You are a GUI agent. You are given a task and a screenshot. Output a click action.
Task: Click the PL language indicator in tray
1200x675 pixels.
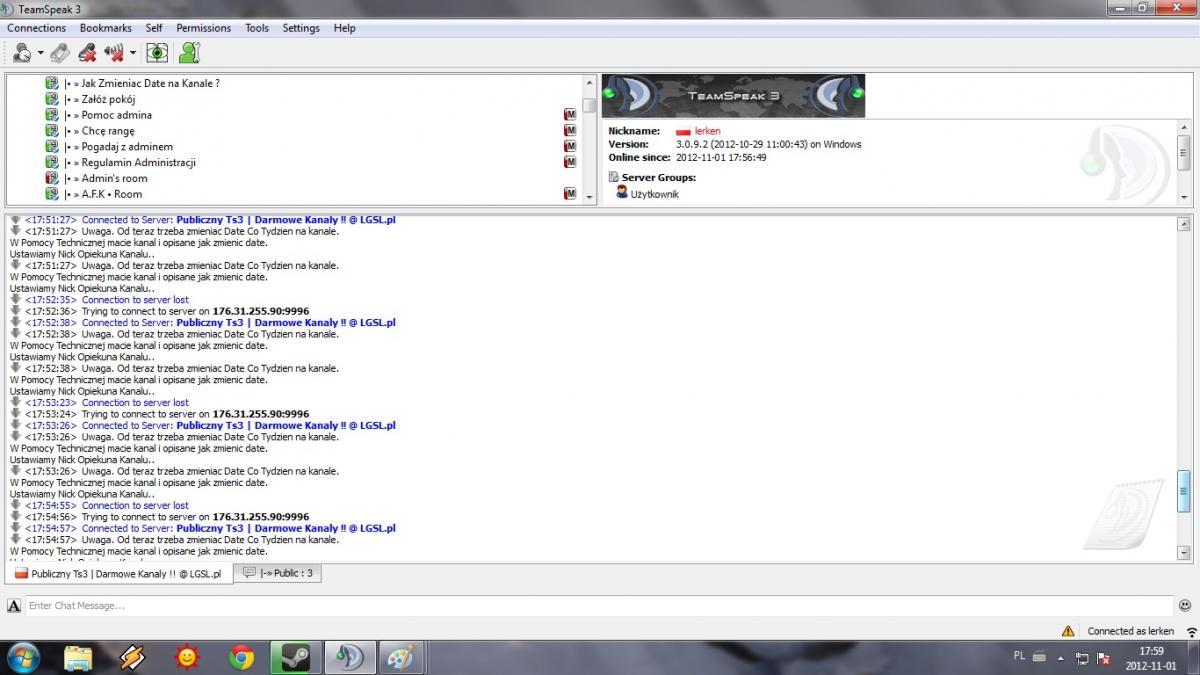click(x=1019, y=656)
